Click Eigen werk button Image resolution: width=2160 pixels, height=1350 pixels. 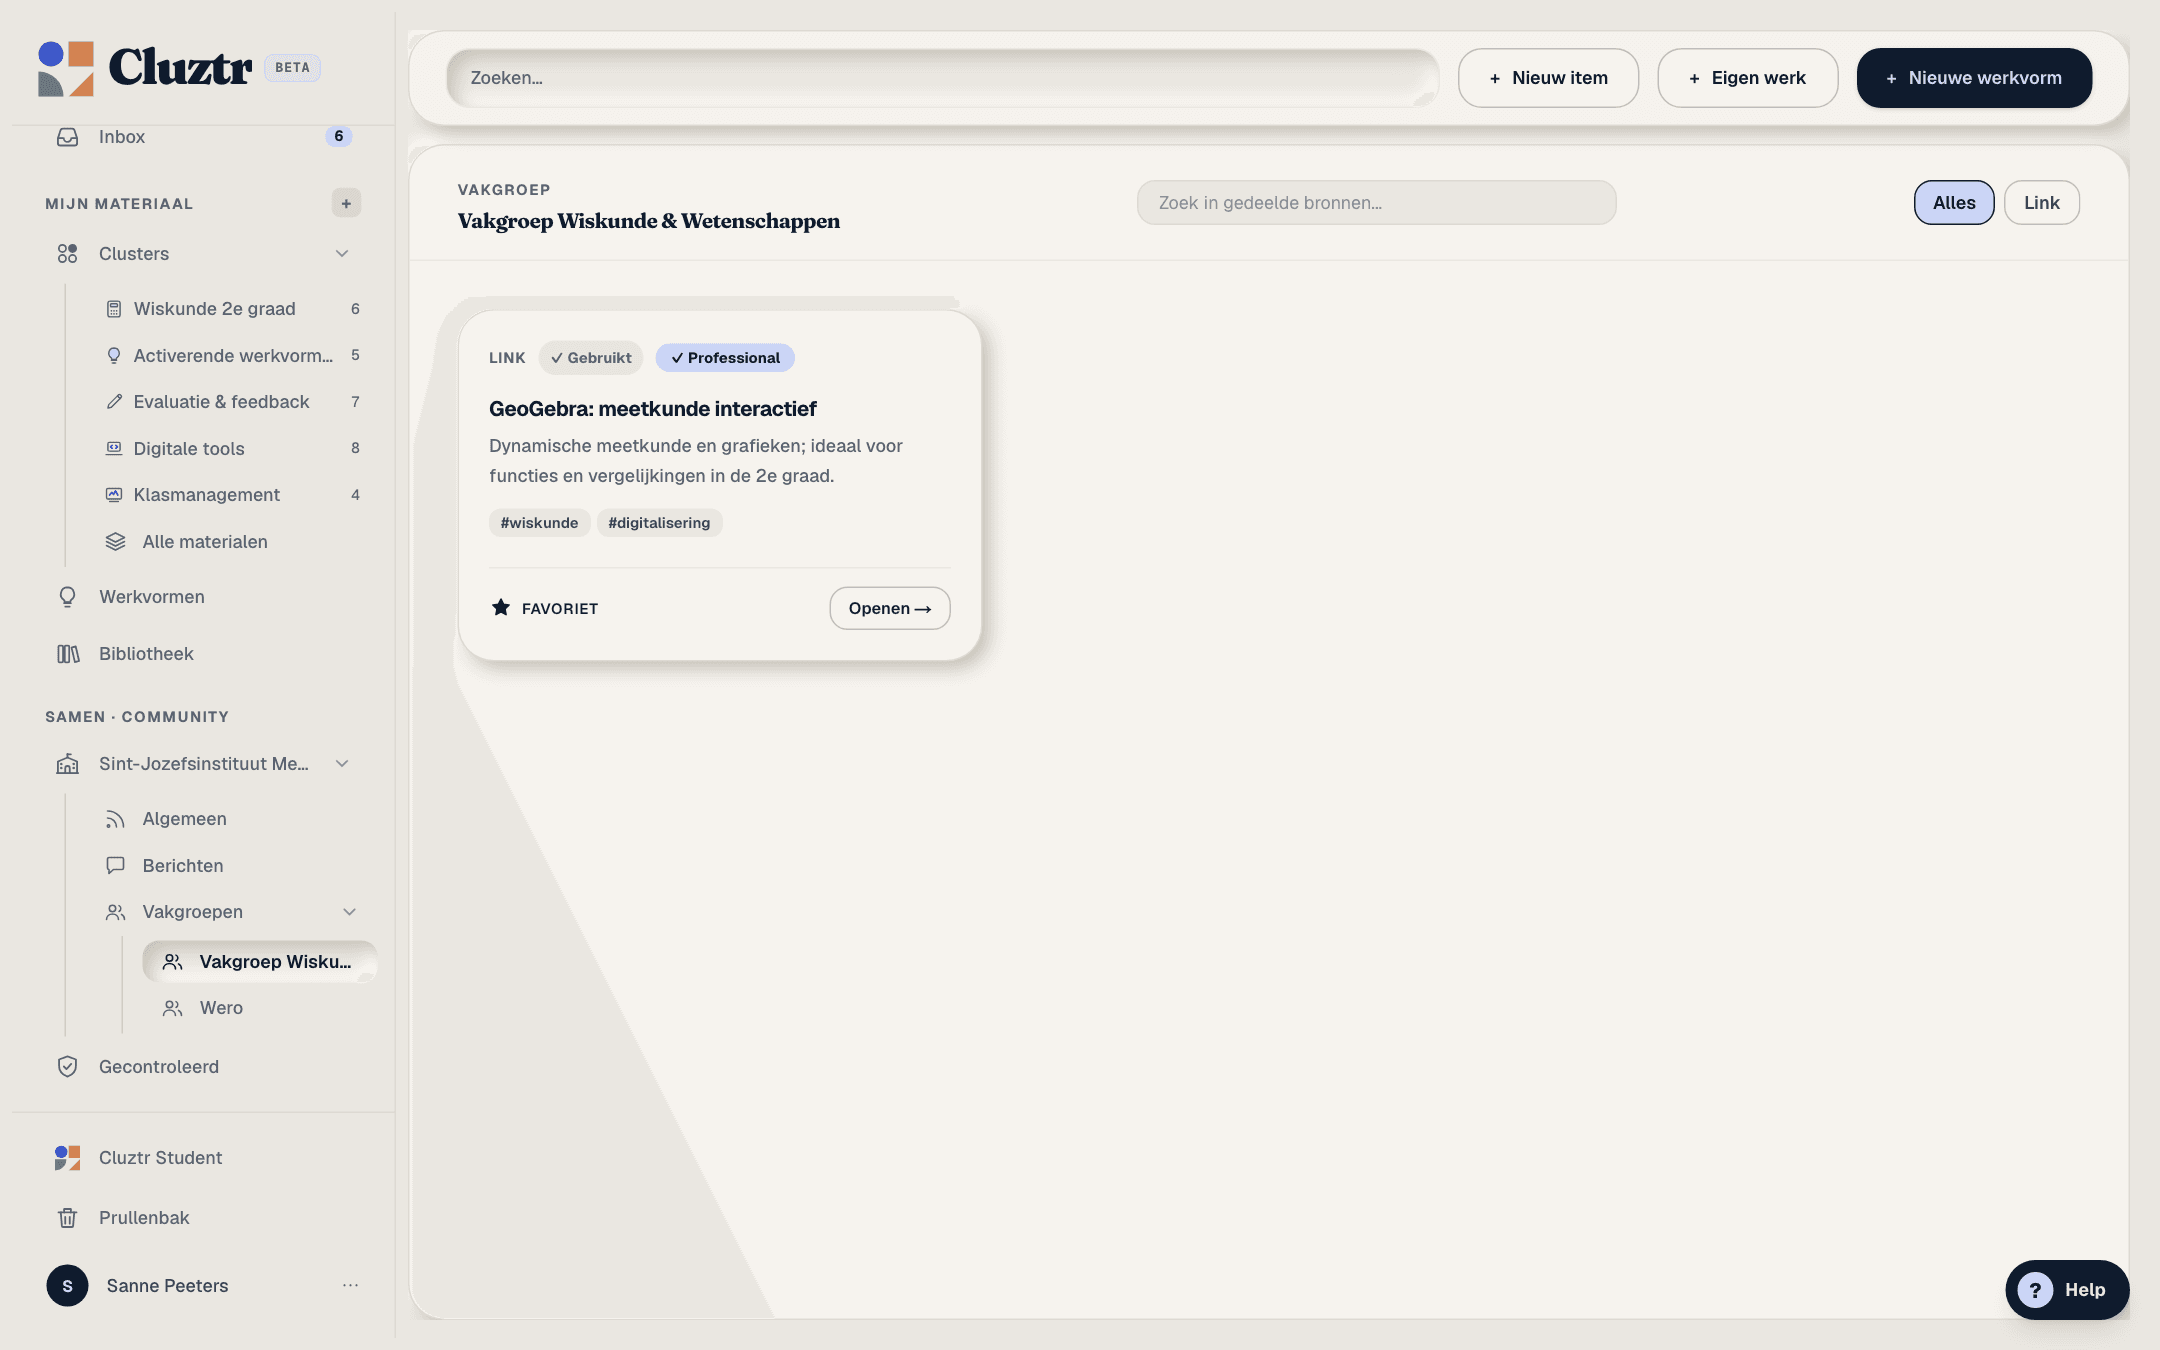pyautogui.click(x=1747, y=78)
